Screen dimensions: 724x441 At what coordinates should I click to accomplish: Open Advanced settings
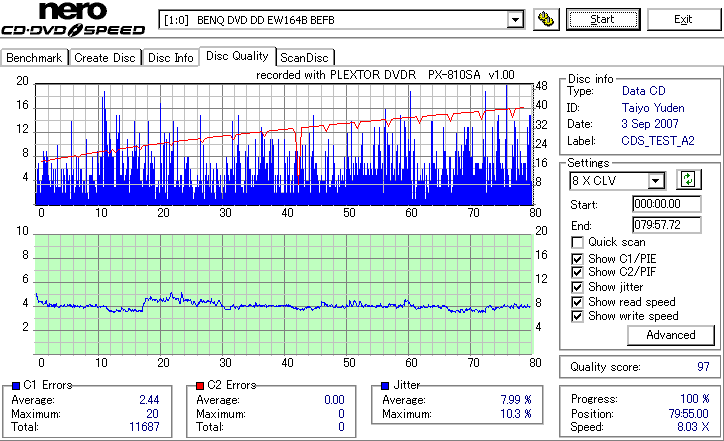pos(670,335)
